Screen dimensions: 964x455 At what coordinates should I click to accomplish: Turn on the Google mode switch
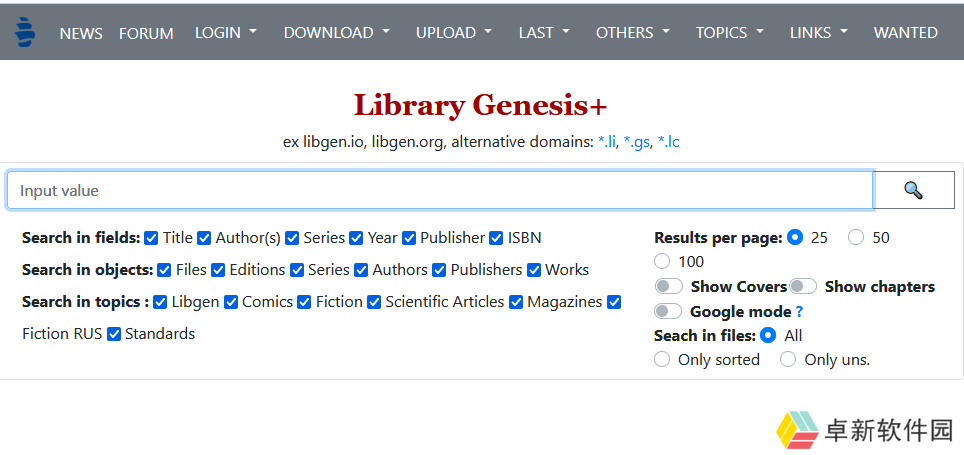tap(669, 311)
